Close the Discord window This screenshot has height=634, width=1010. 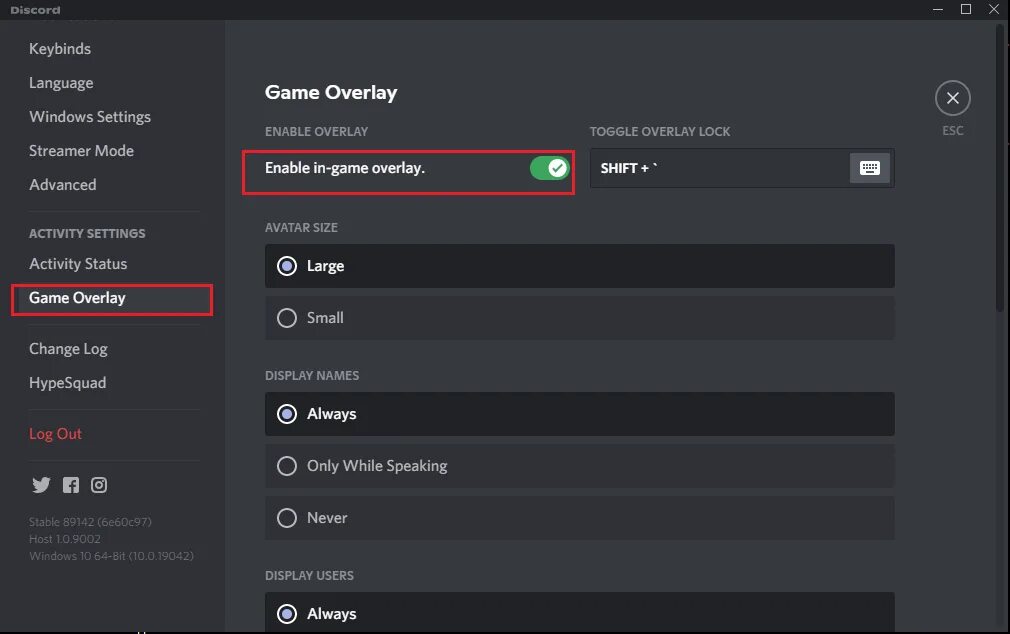pyautogui.click(x=994, y=9)
